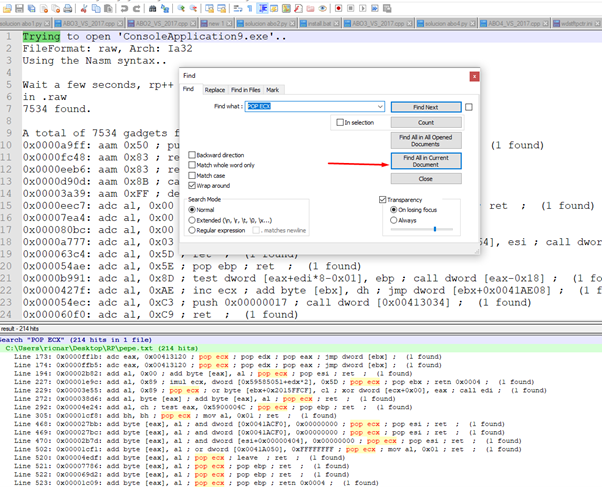Screen dimensions: 602x487
Task: Click Find All in Current Document
Action: [x=426, y=161]
